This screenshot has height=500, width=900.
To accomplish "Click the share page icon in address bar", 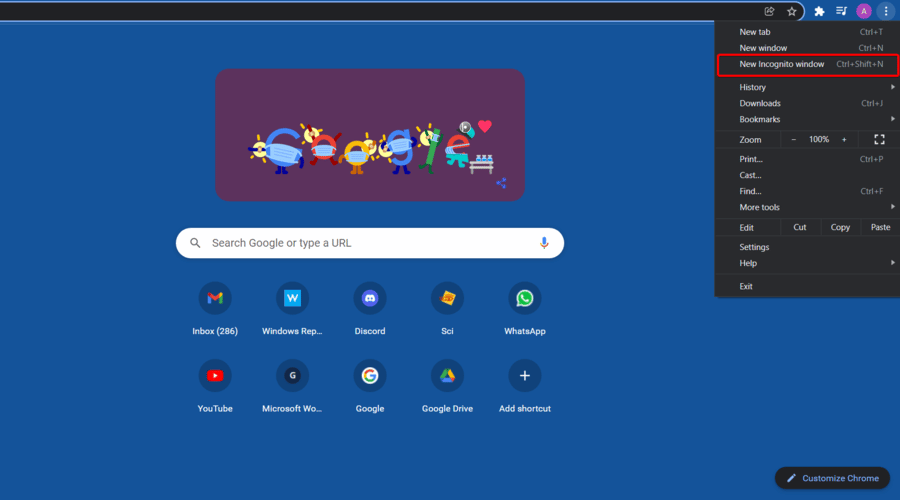I will 769,11.
